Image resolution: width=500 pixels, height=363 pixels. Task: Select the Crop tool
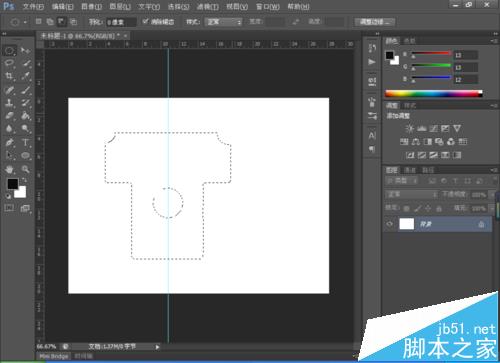[9, 76]
